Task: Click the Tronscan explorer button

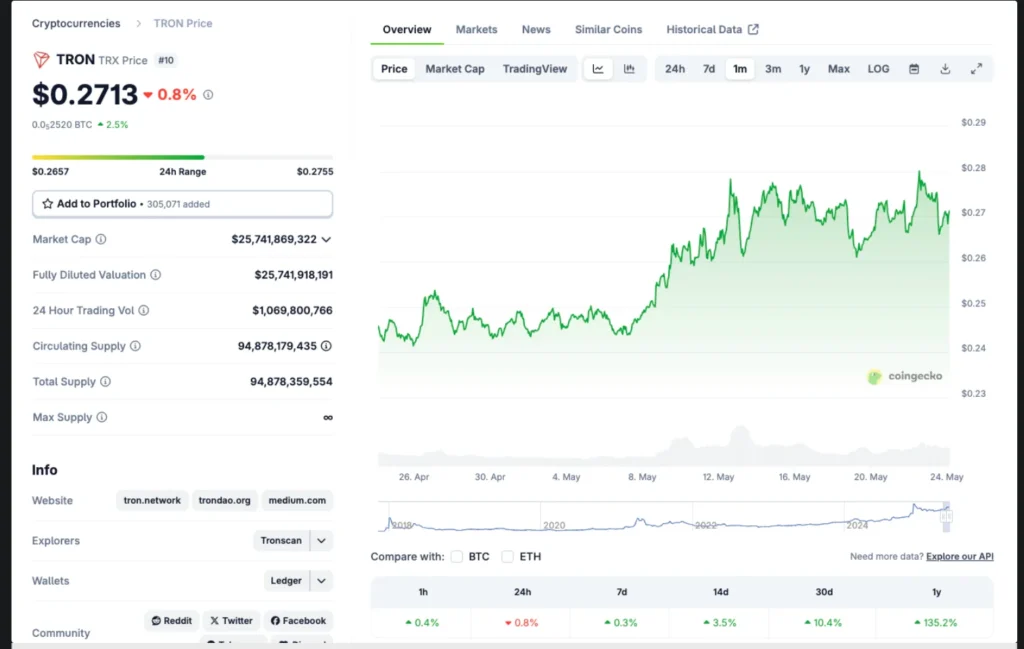Action: click(281, 541)
